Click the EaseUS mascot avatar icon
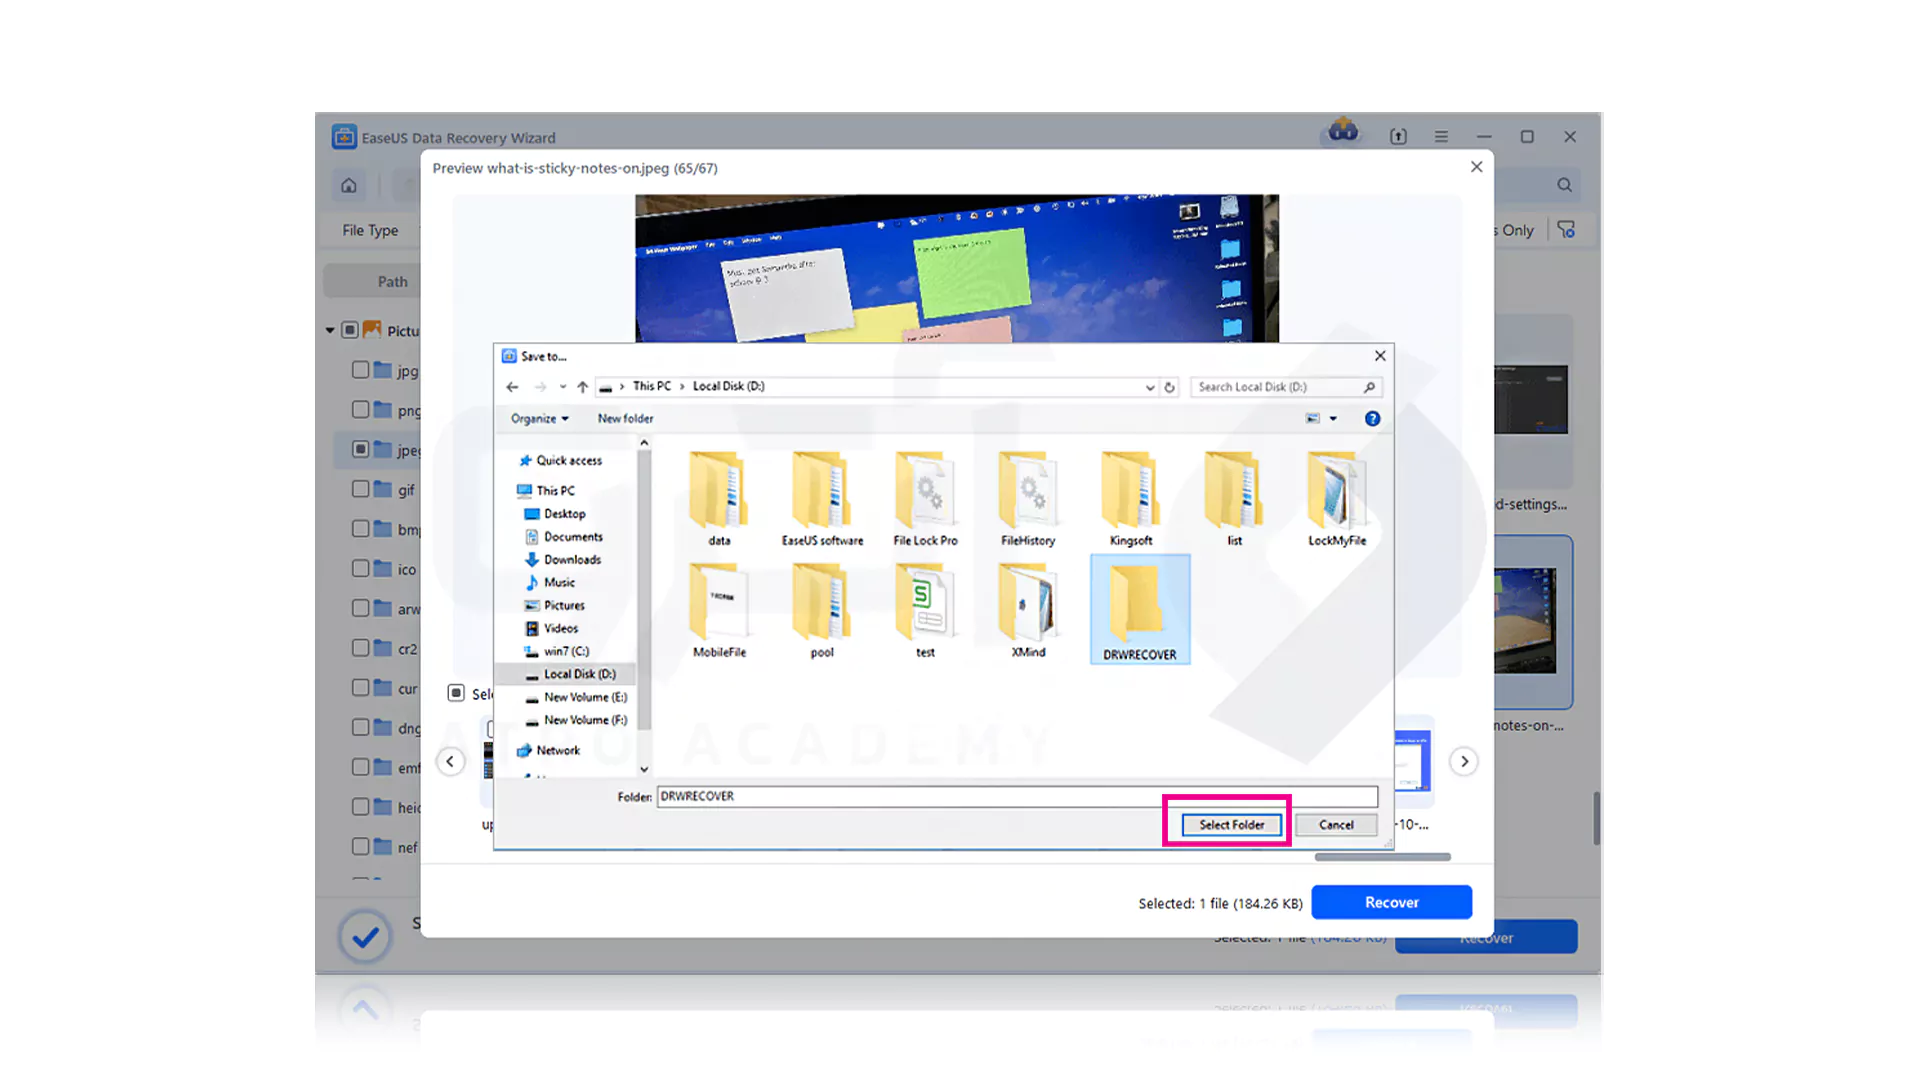1920x1080 pixels. coord(1343,132)
